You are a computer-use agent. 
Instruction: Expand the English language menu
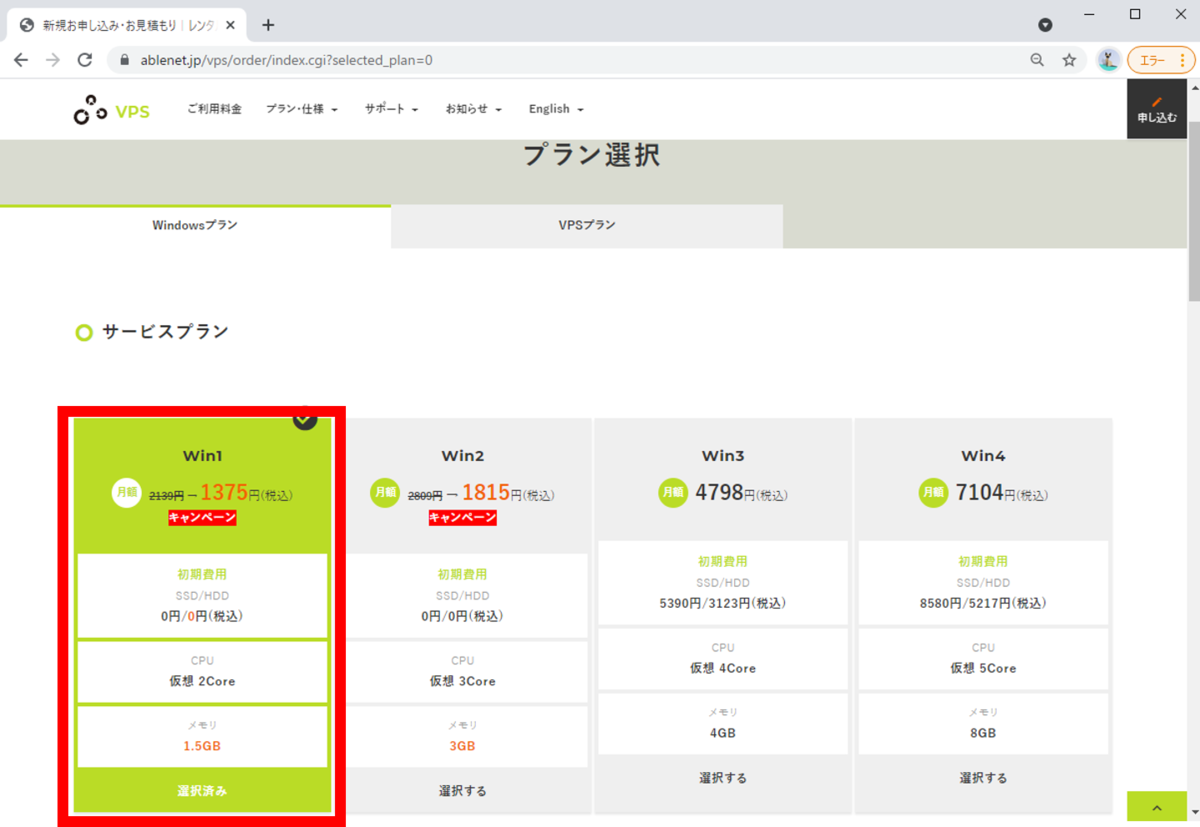556,109
